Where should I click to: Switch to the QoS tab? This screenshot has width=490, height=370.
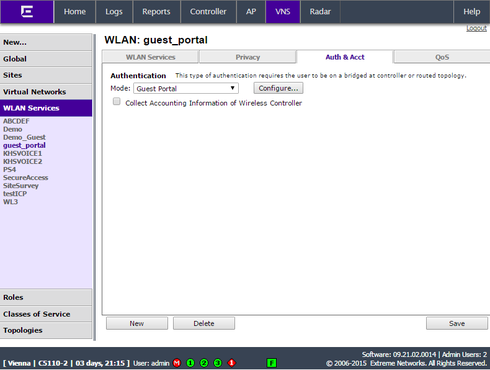[442, 57]
